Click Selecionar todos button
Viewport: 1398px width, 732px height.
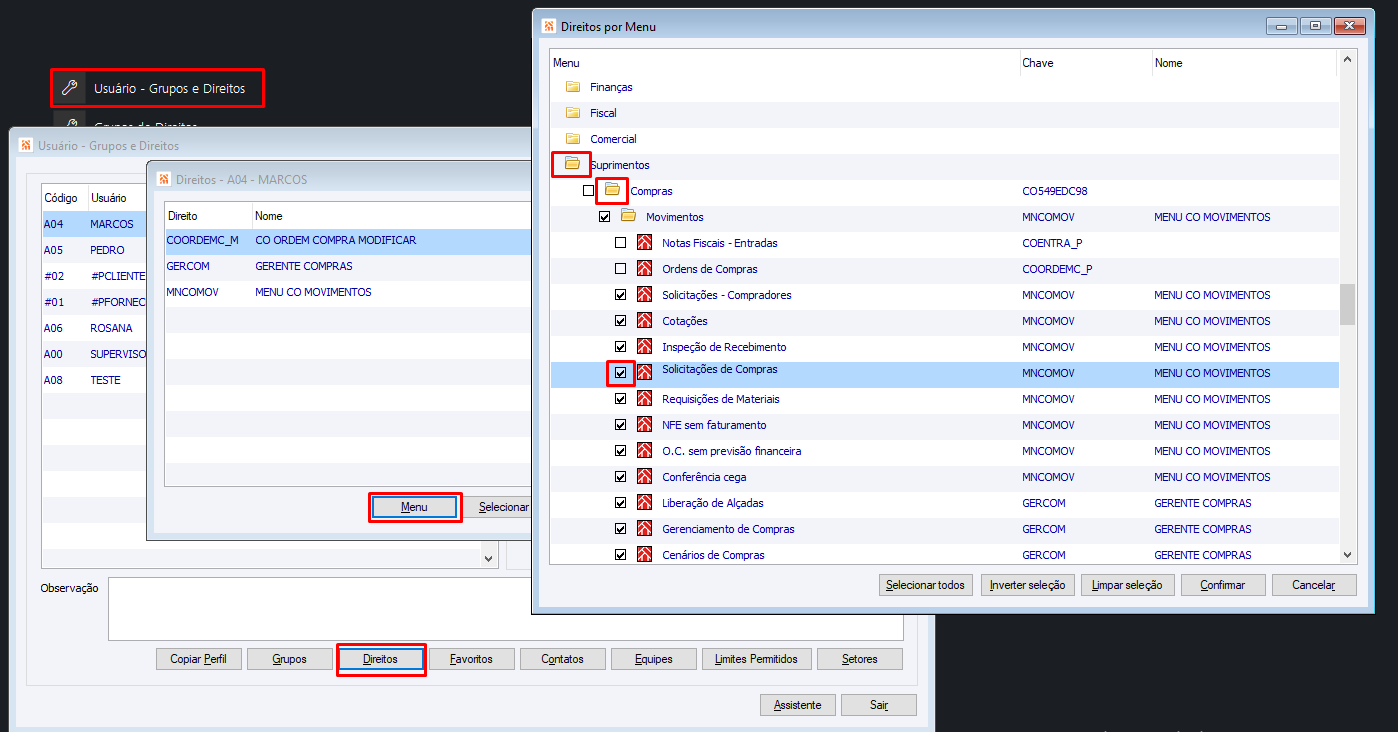925,585
